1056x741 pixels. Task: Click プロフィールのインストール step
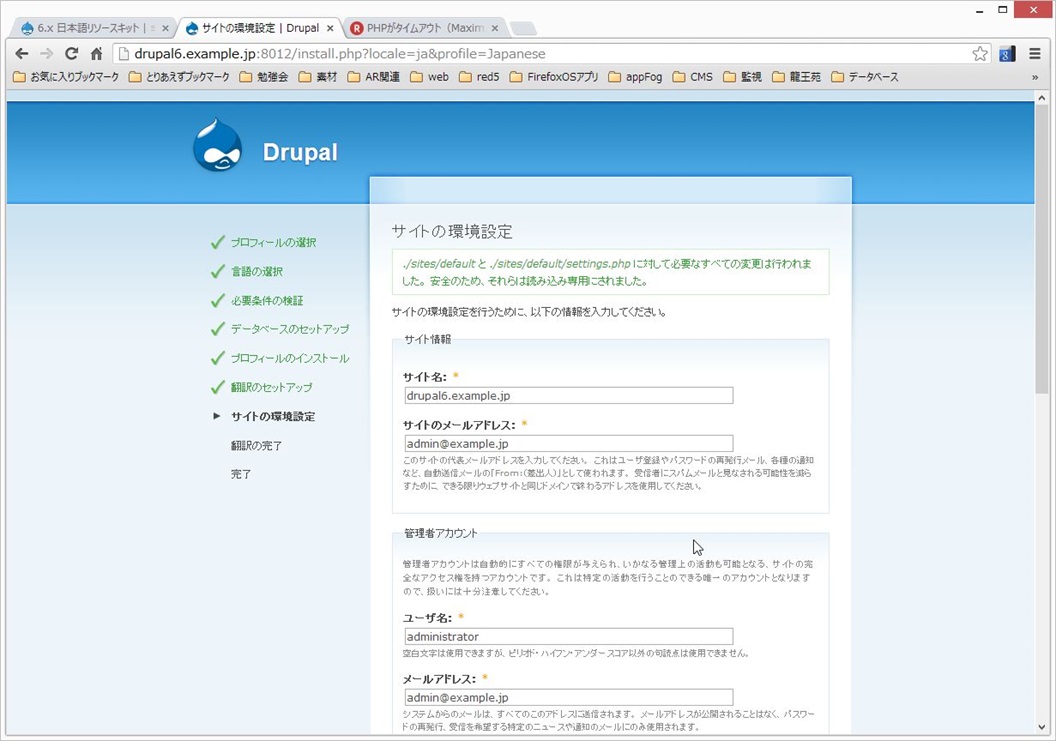point(290,358)
